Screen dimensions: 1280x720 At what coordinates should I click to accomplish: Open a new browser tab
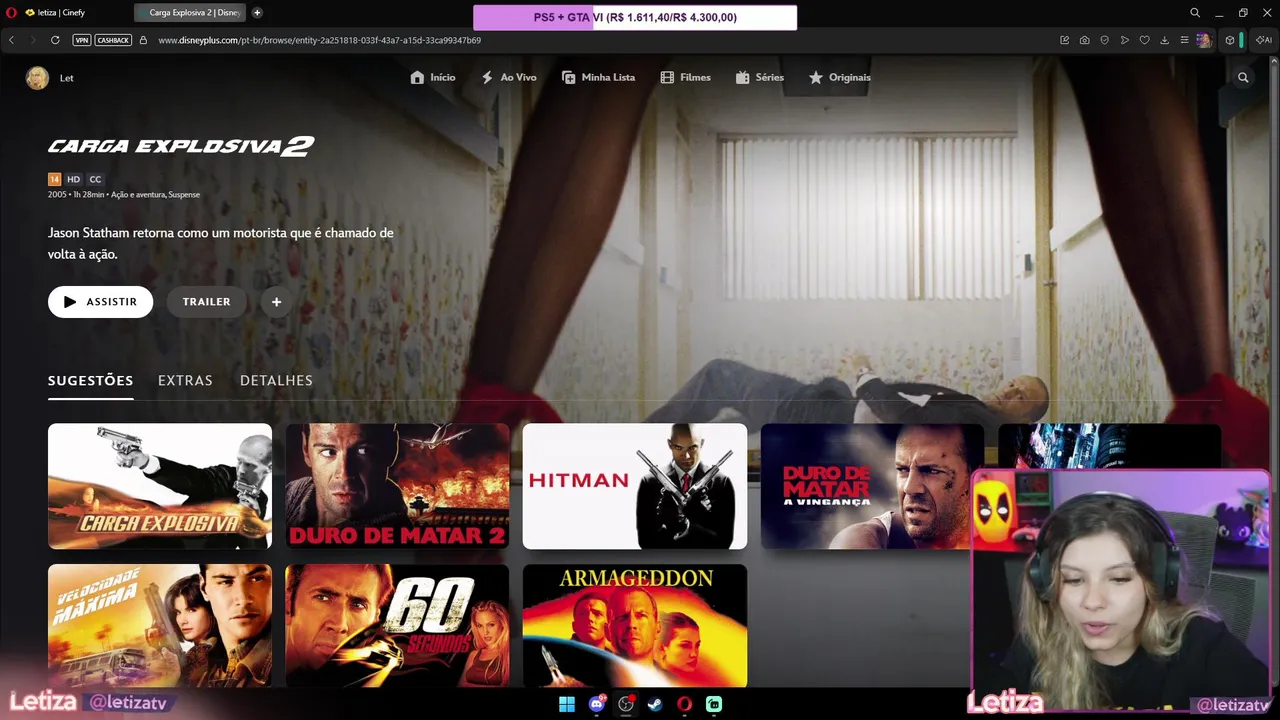(257, 13)
